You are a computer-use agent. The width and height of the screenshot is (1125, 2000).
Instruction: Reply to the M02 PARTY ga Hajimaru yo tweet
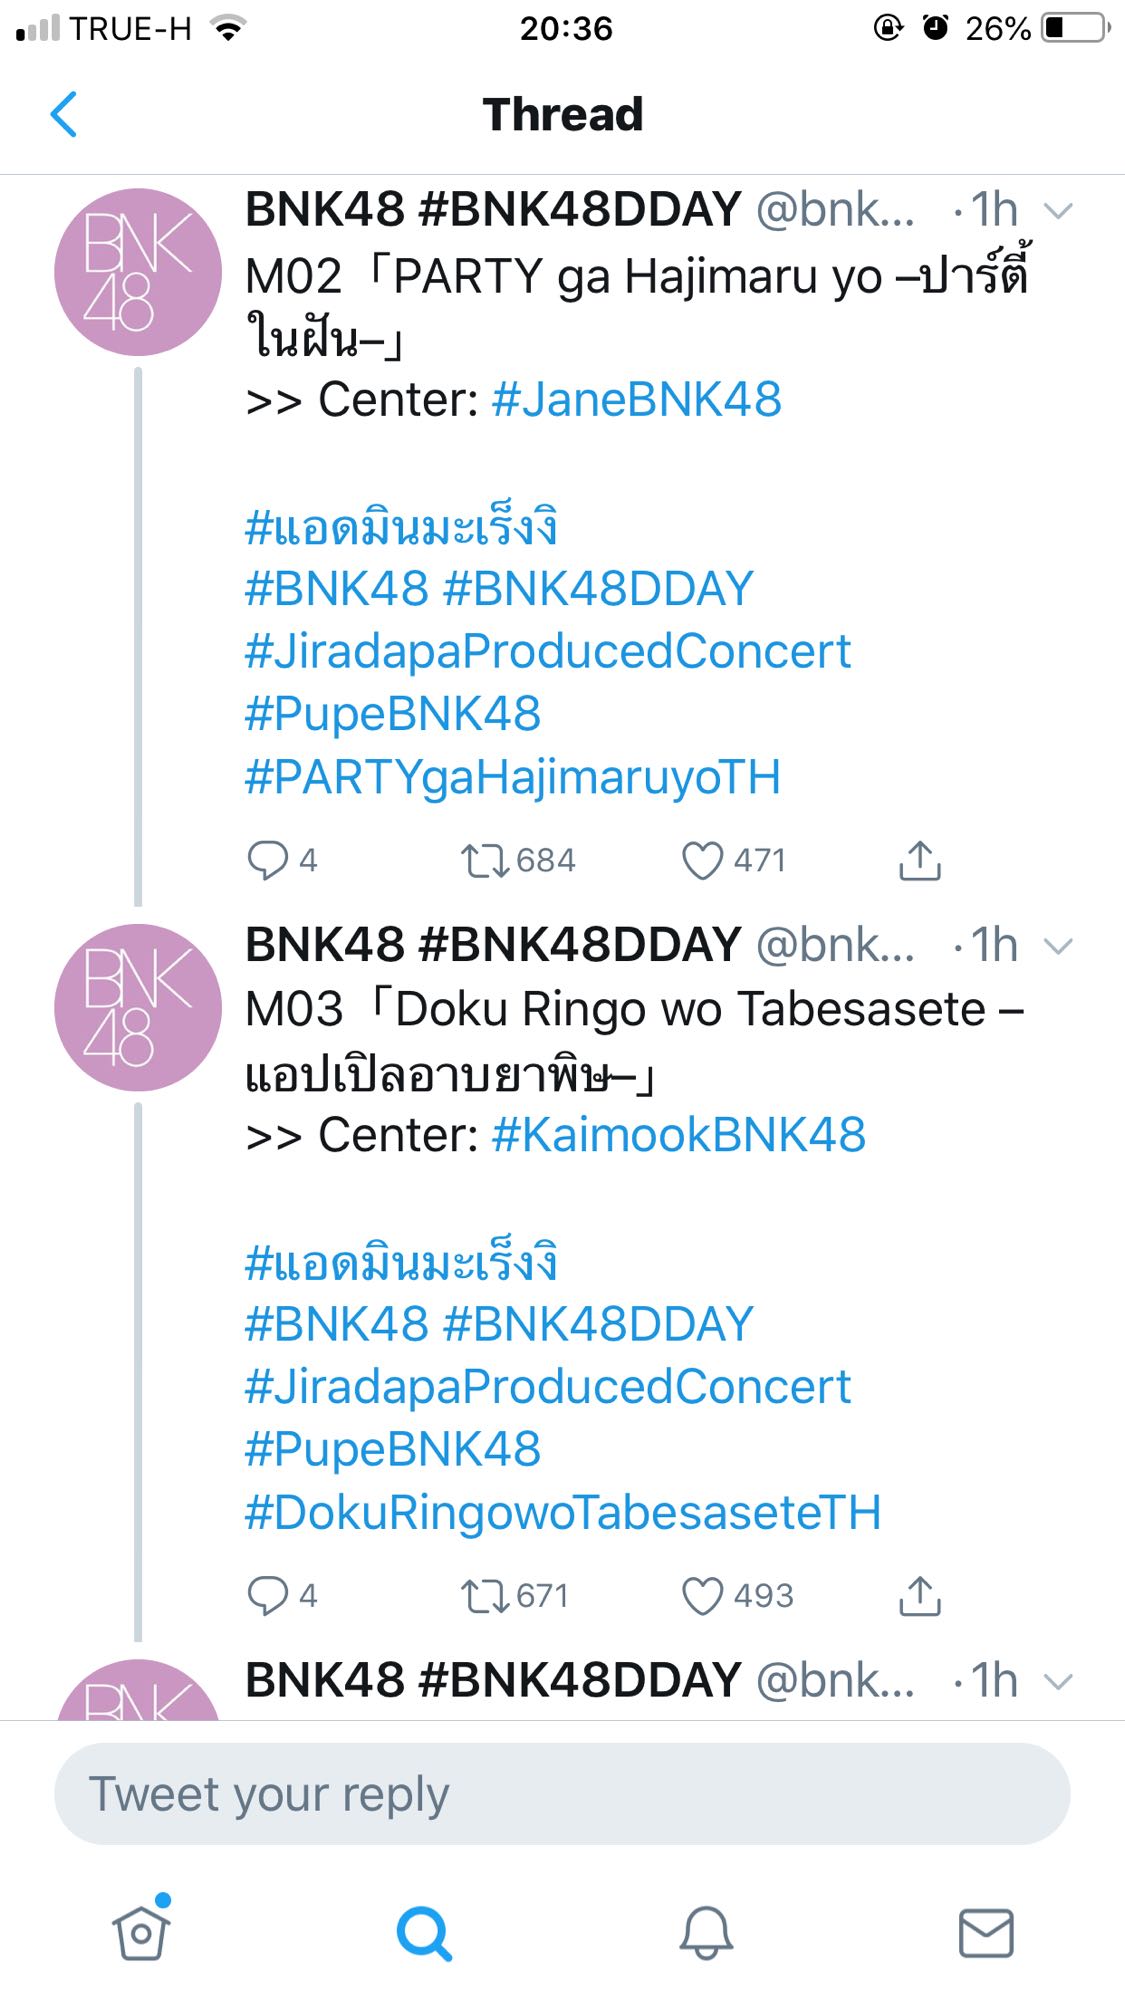pyautogui.click(x=267, y=860)
